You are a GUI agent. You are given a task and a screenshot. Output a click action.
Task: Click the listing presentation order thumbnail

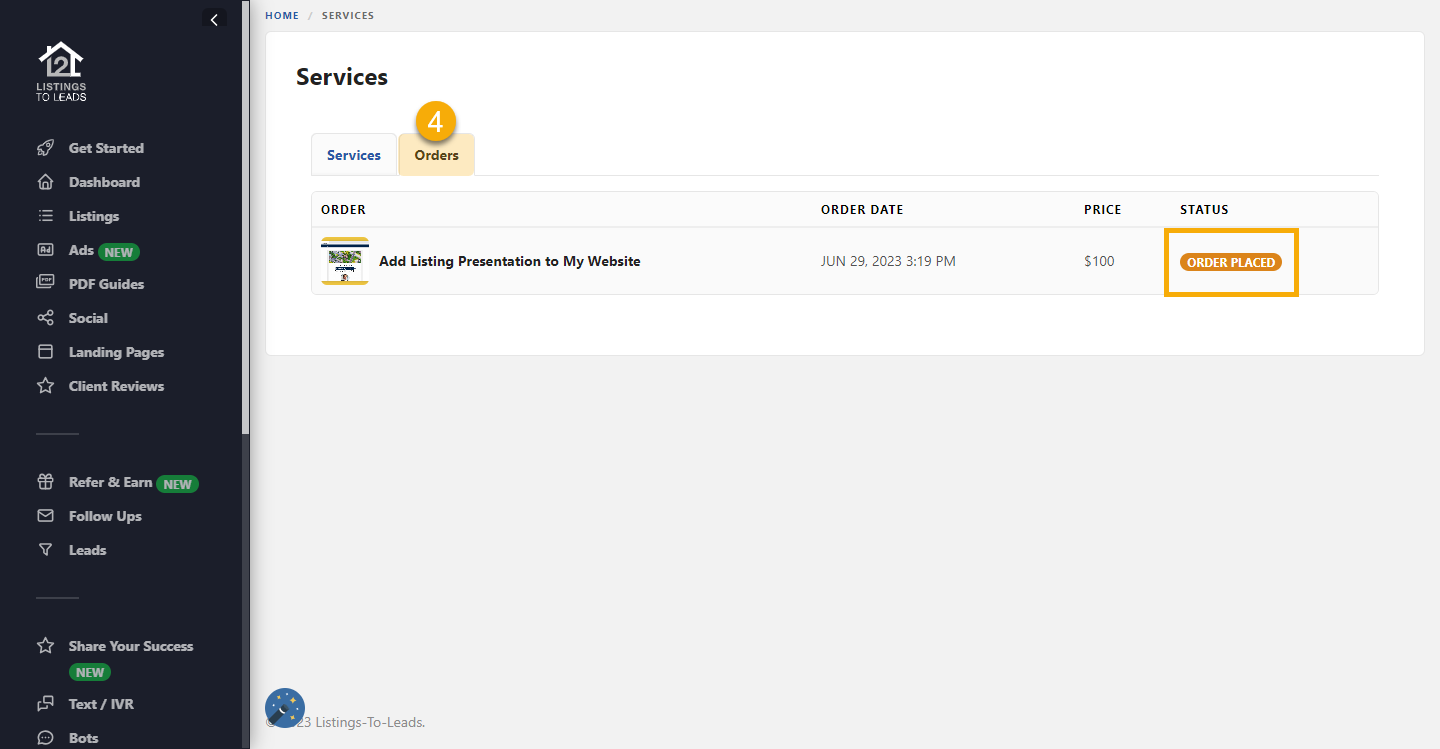pyautogui.click(x=345, y=261)
